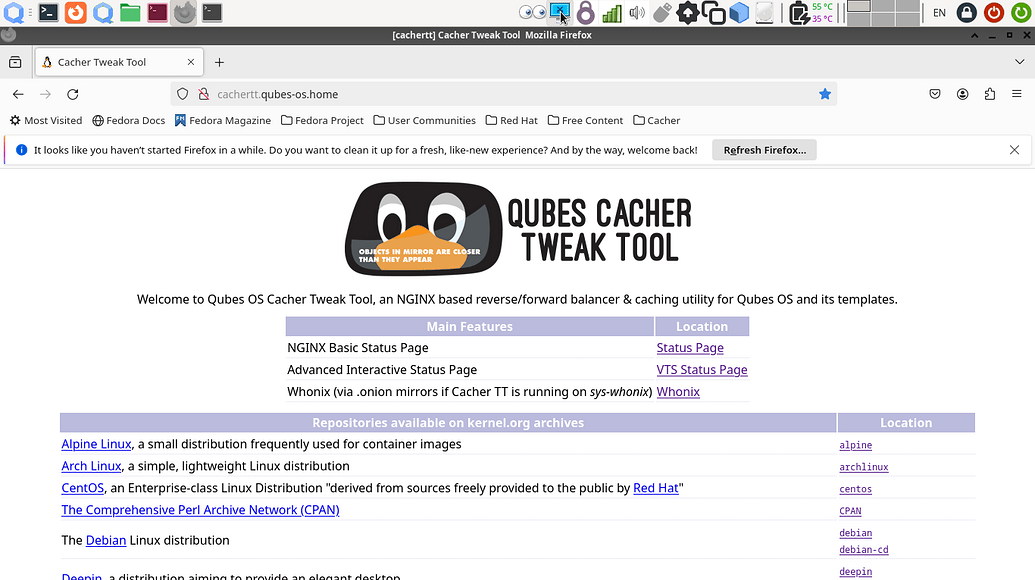Click the Refresh Firefox… button
The image size is (1035, 580).
click(x=764, y=150)
